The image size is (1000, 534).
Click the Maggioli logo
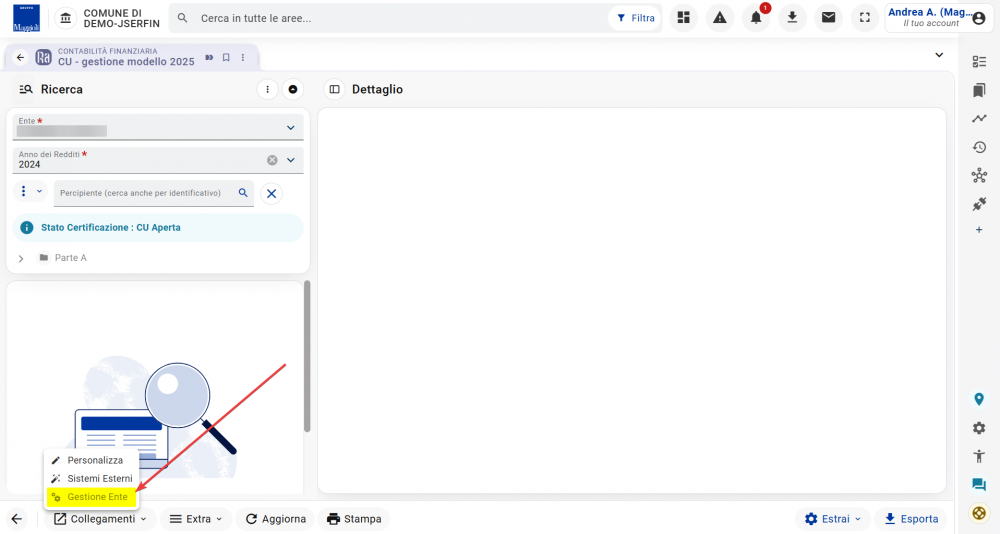26,19
